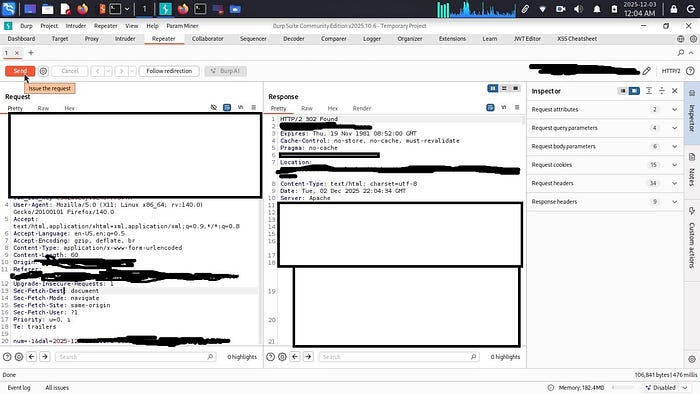Click Request search input field

click(x=135, y=357)
